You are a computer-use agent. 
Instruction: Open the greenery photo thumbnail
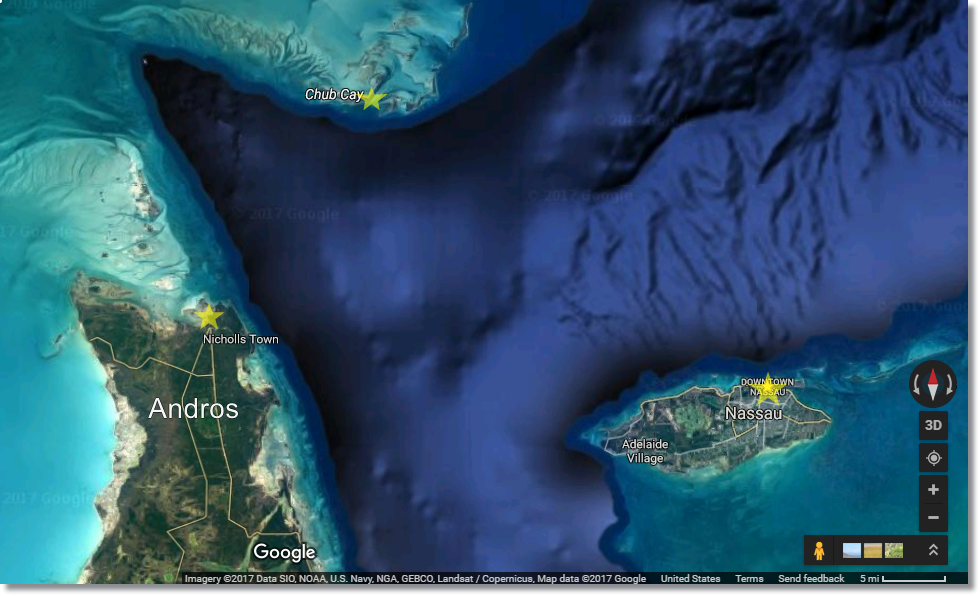tap(893, 549)
